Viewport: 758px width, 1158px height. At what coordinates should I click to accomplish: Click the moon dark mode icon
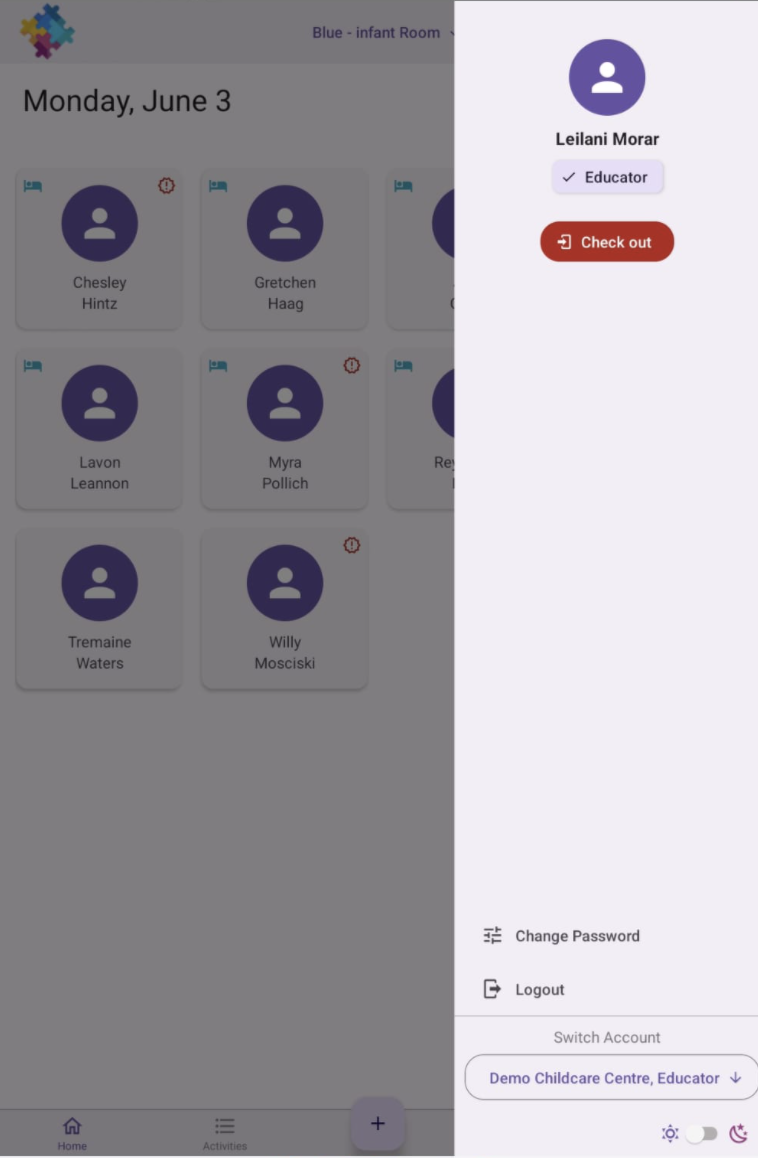coord(738,1133)
